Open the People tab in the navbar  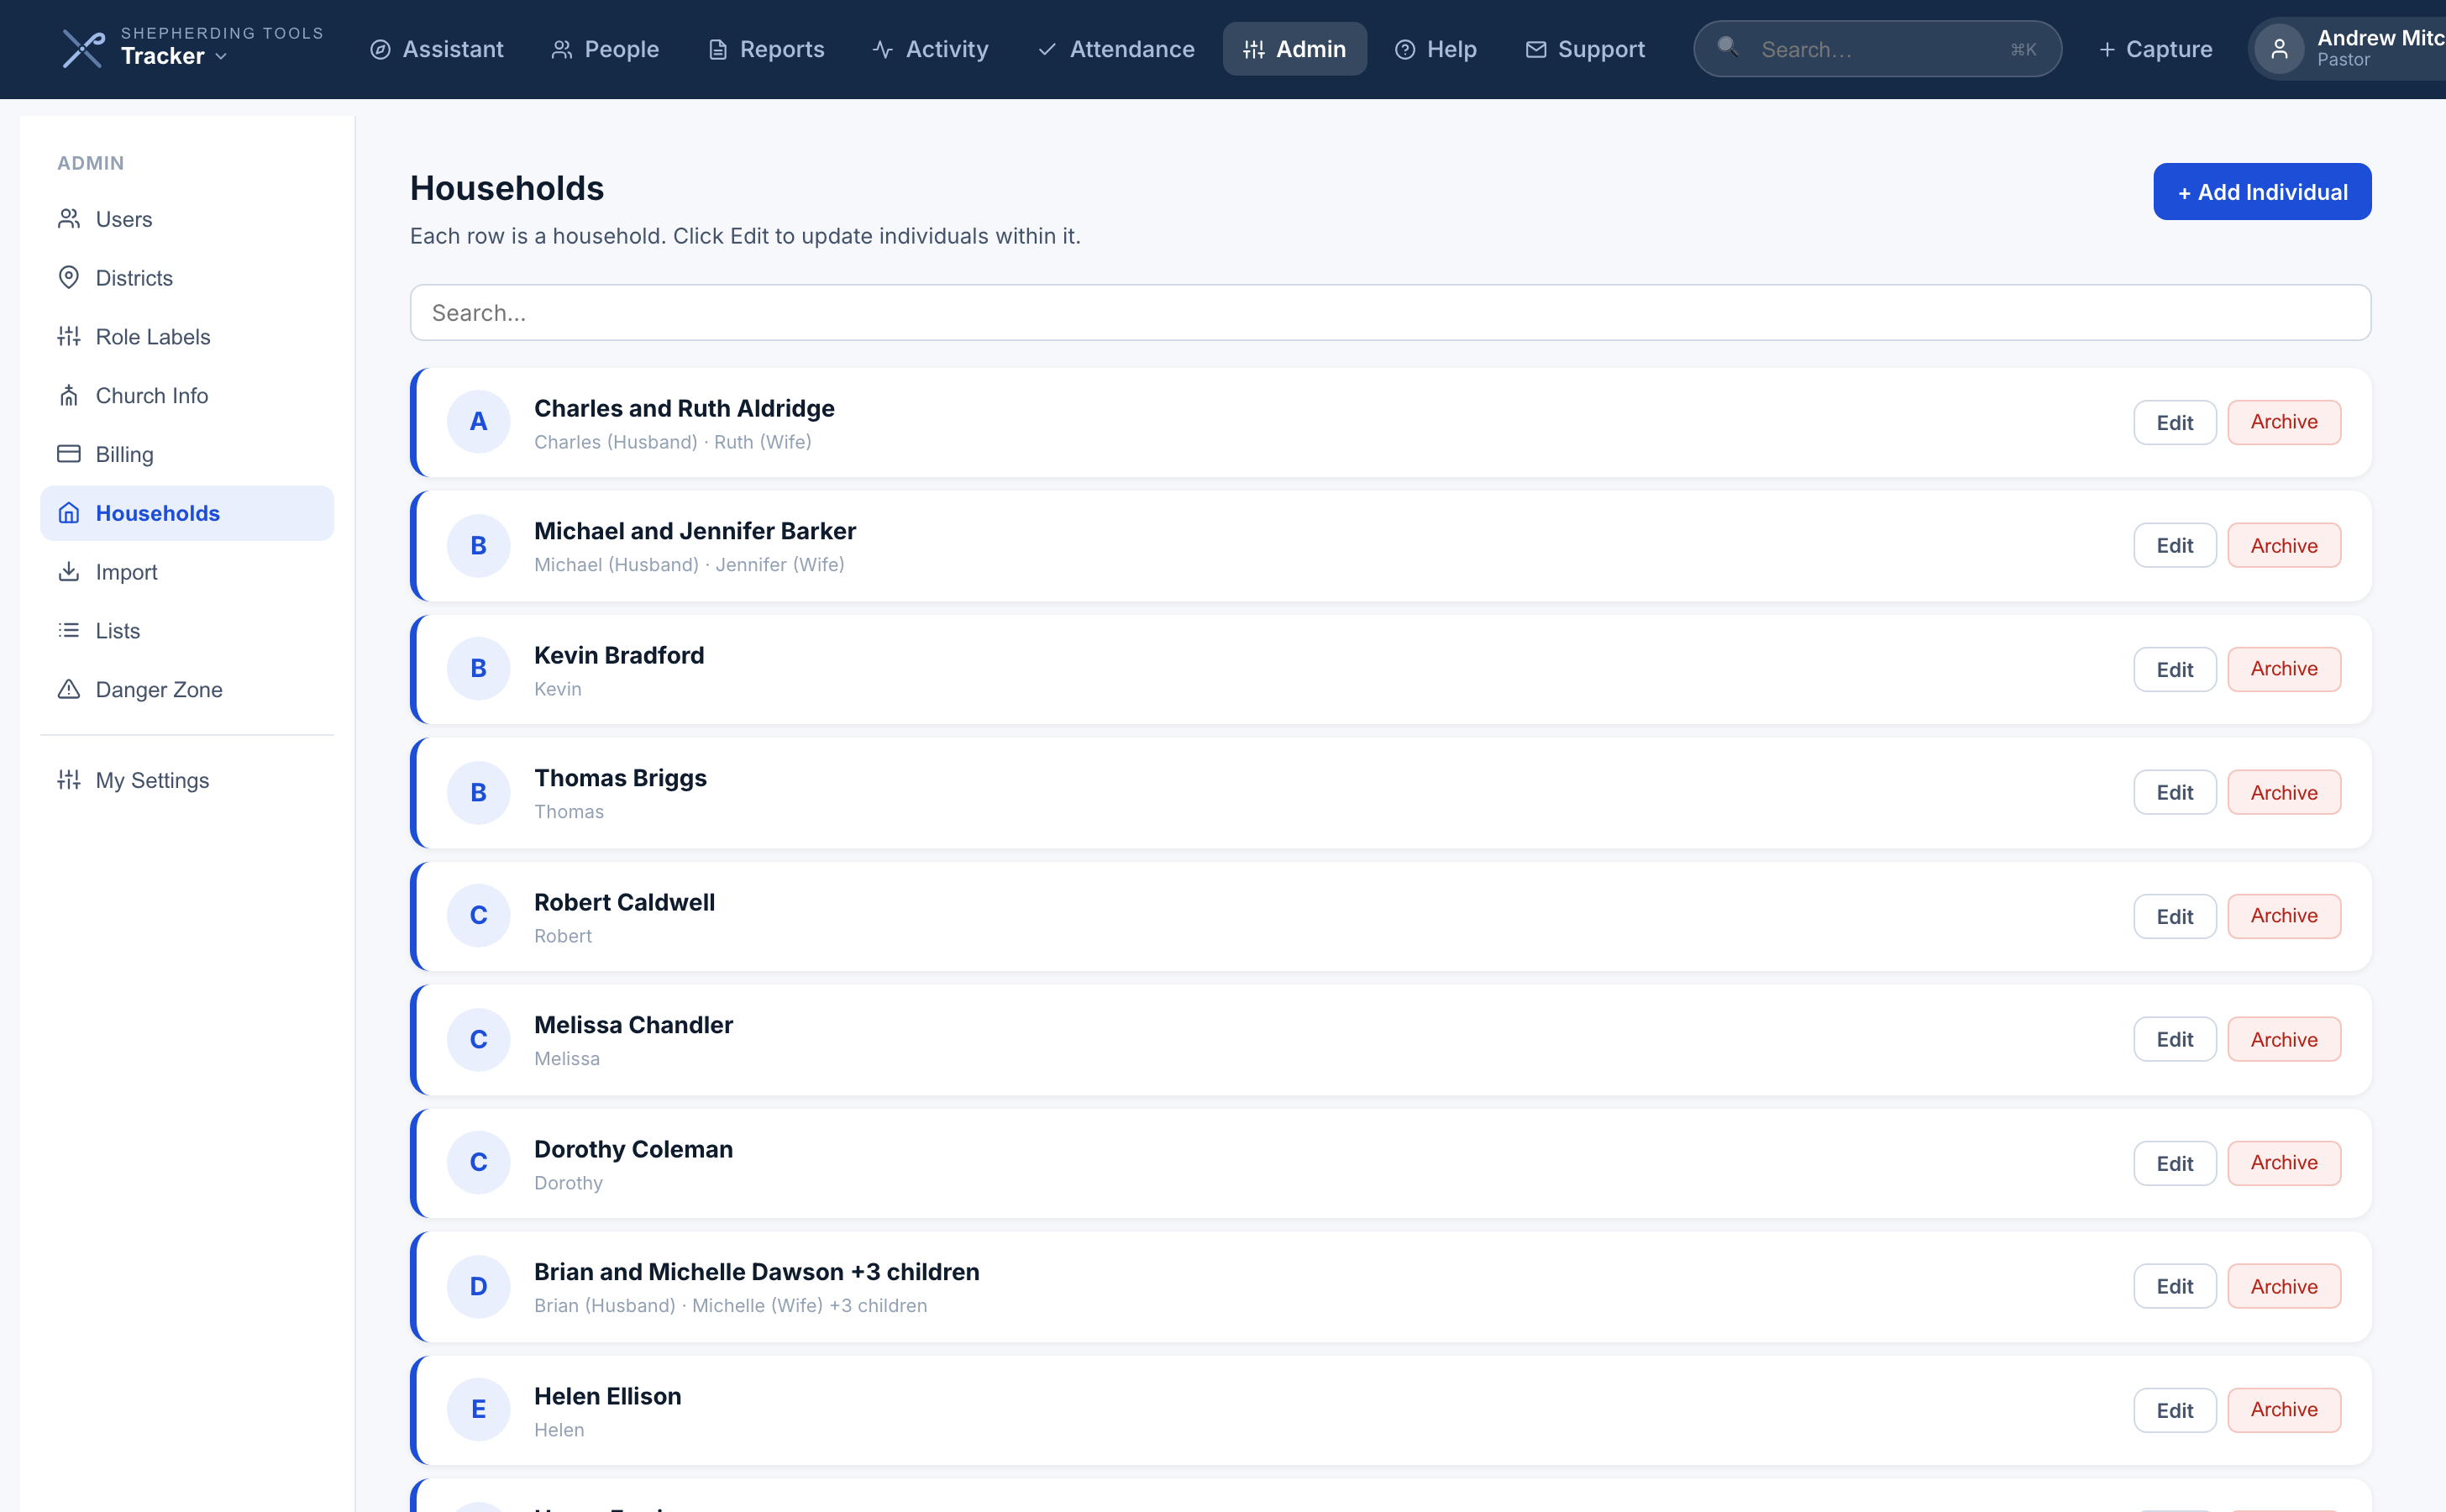tap(605, 49)
